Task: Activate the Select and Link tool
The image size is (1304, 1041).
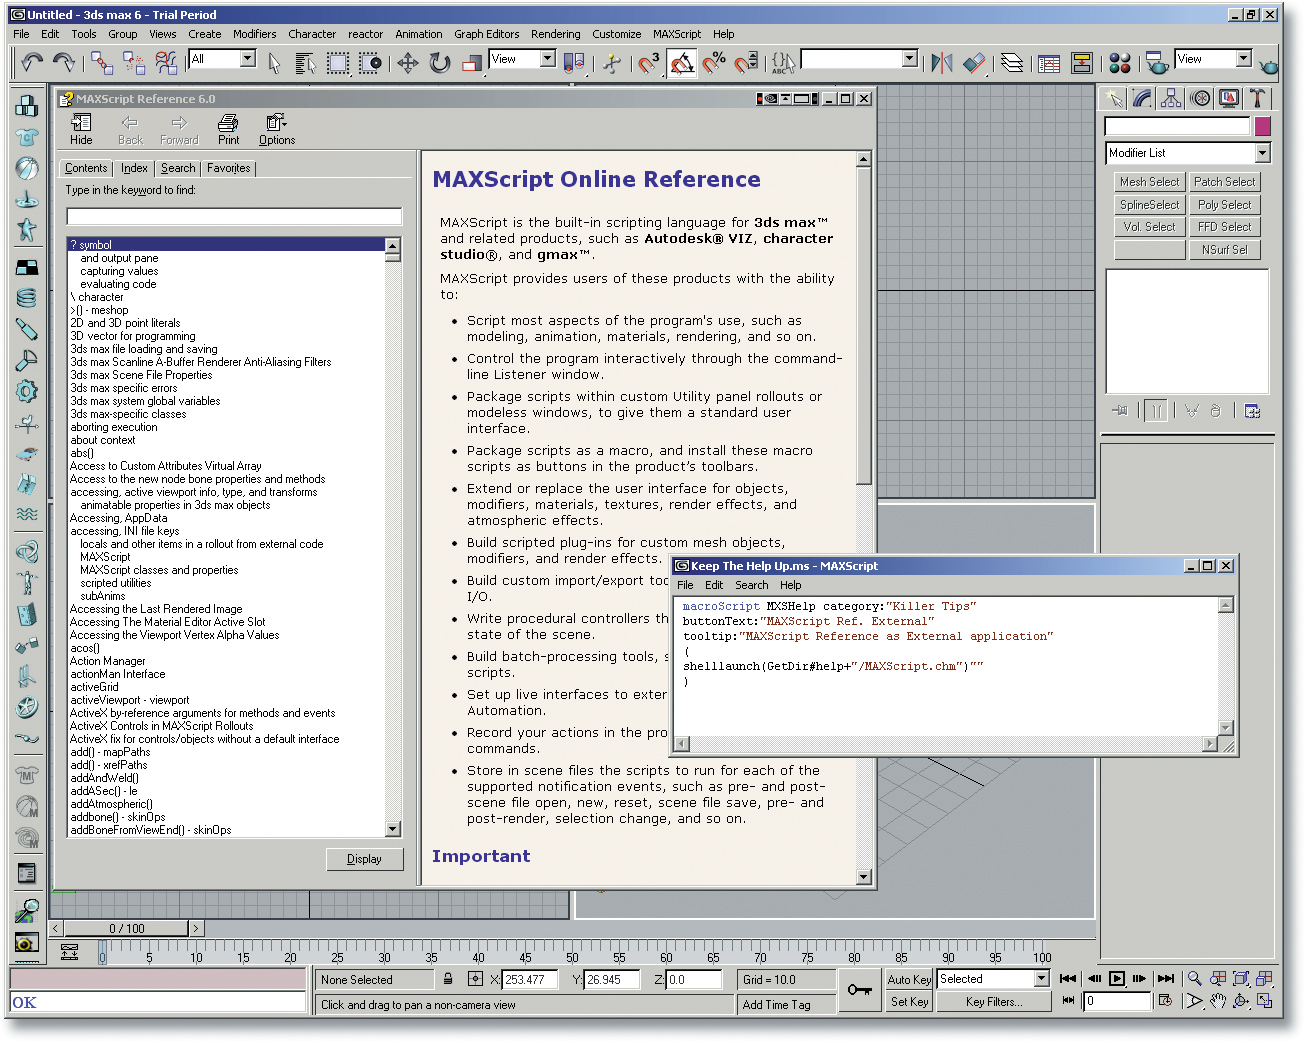Action: click(102, 63)
